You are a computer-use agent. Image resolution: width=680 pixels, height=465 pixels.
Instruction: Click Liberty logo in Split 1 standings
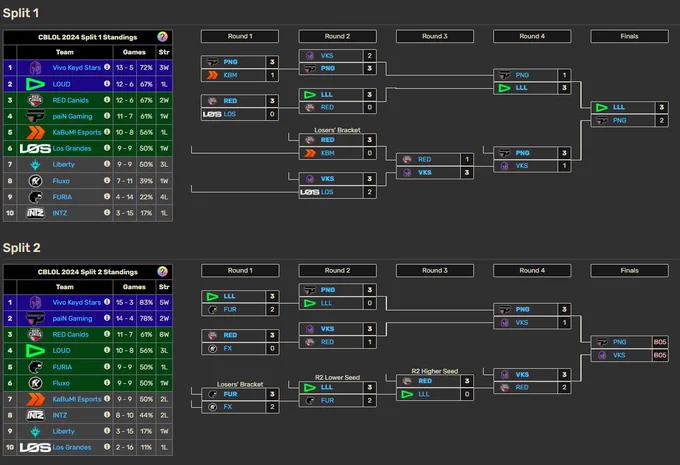[x=35, y=164]
